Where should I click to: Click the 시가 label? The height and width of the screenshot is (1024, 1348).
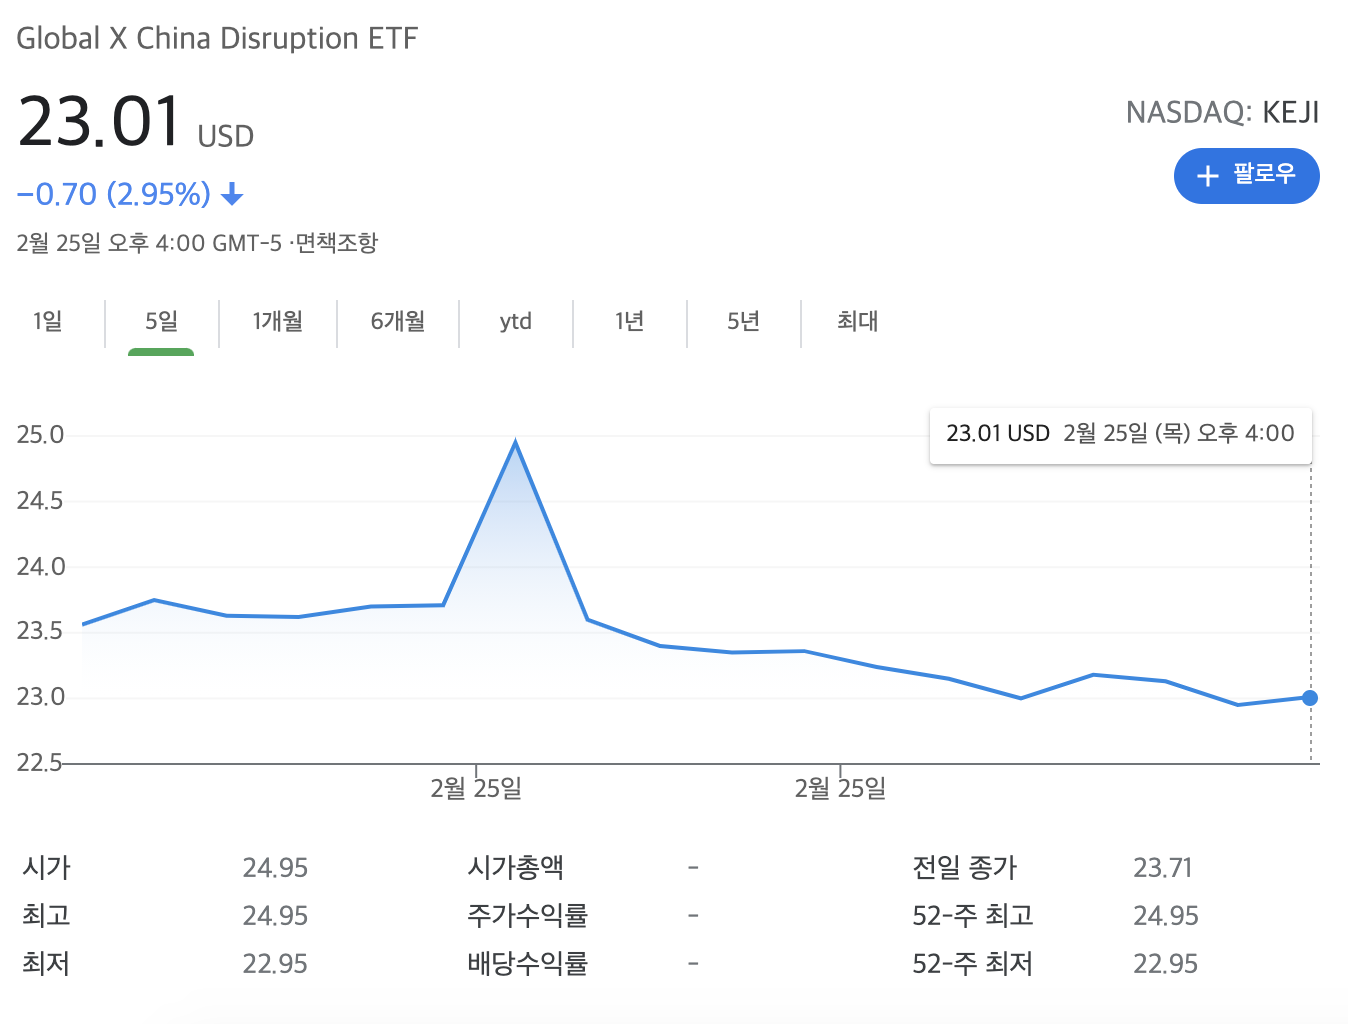[46, 867]
